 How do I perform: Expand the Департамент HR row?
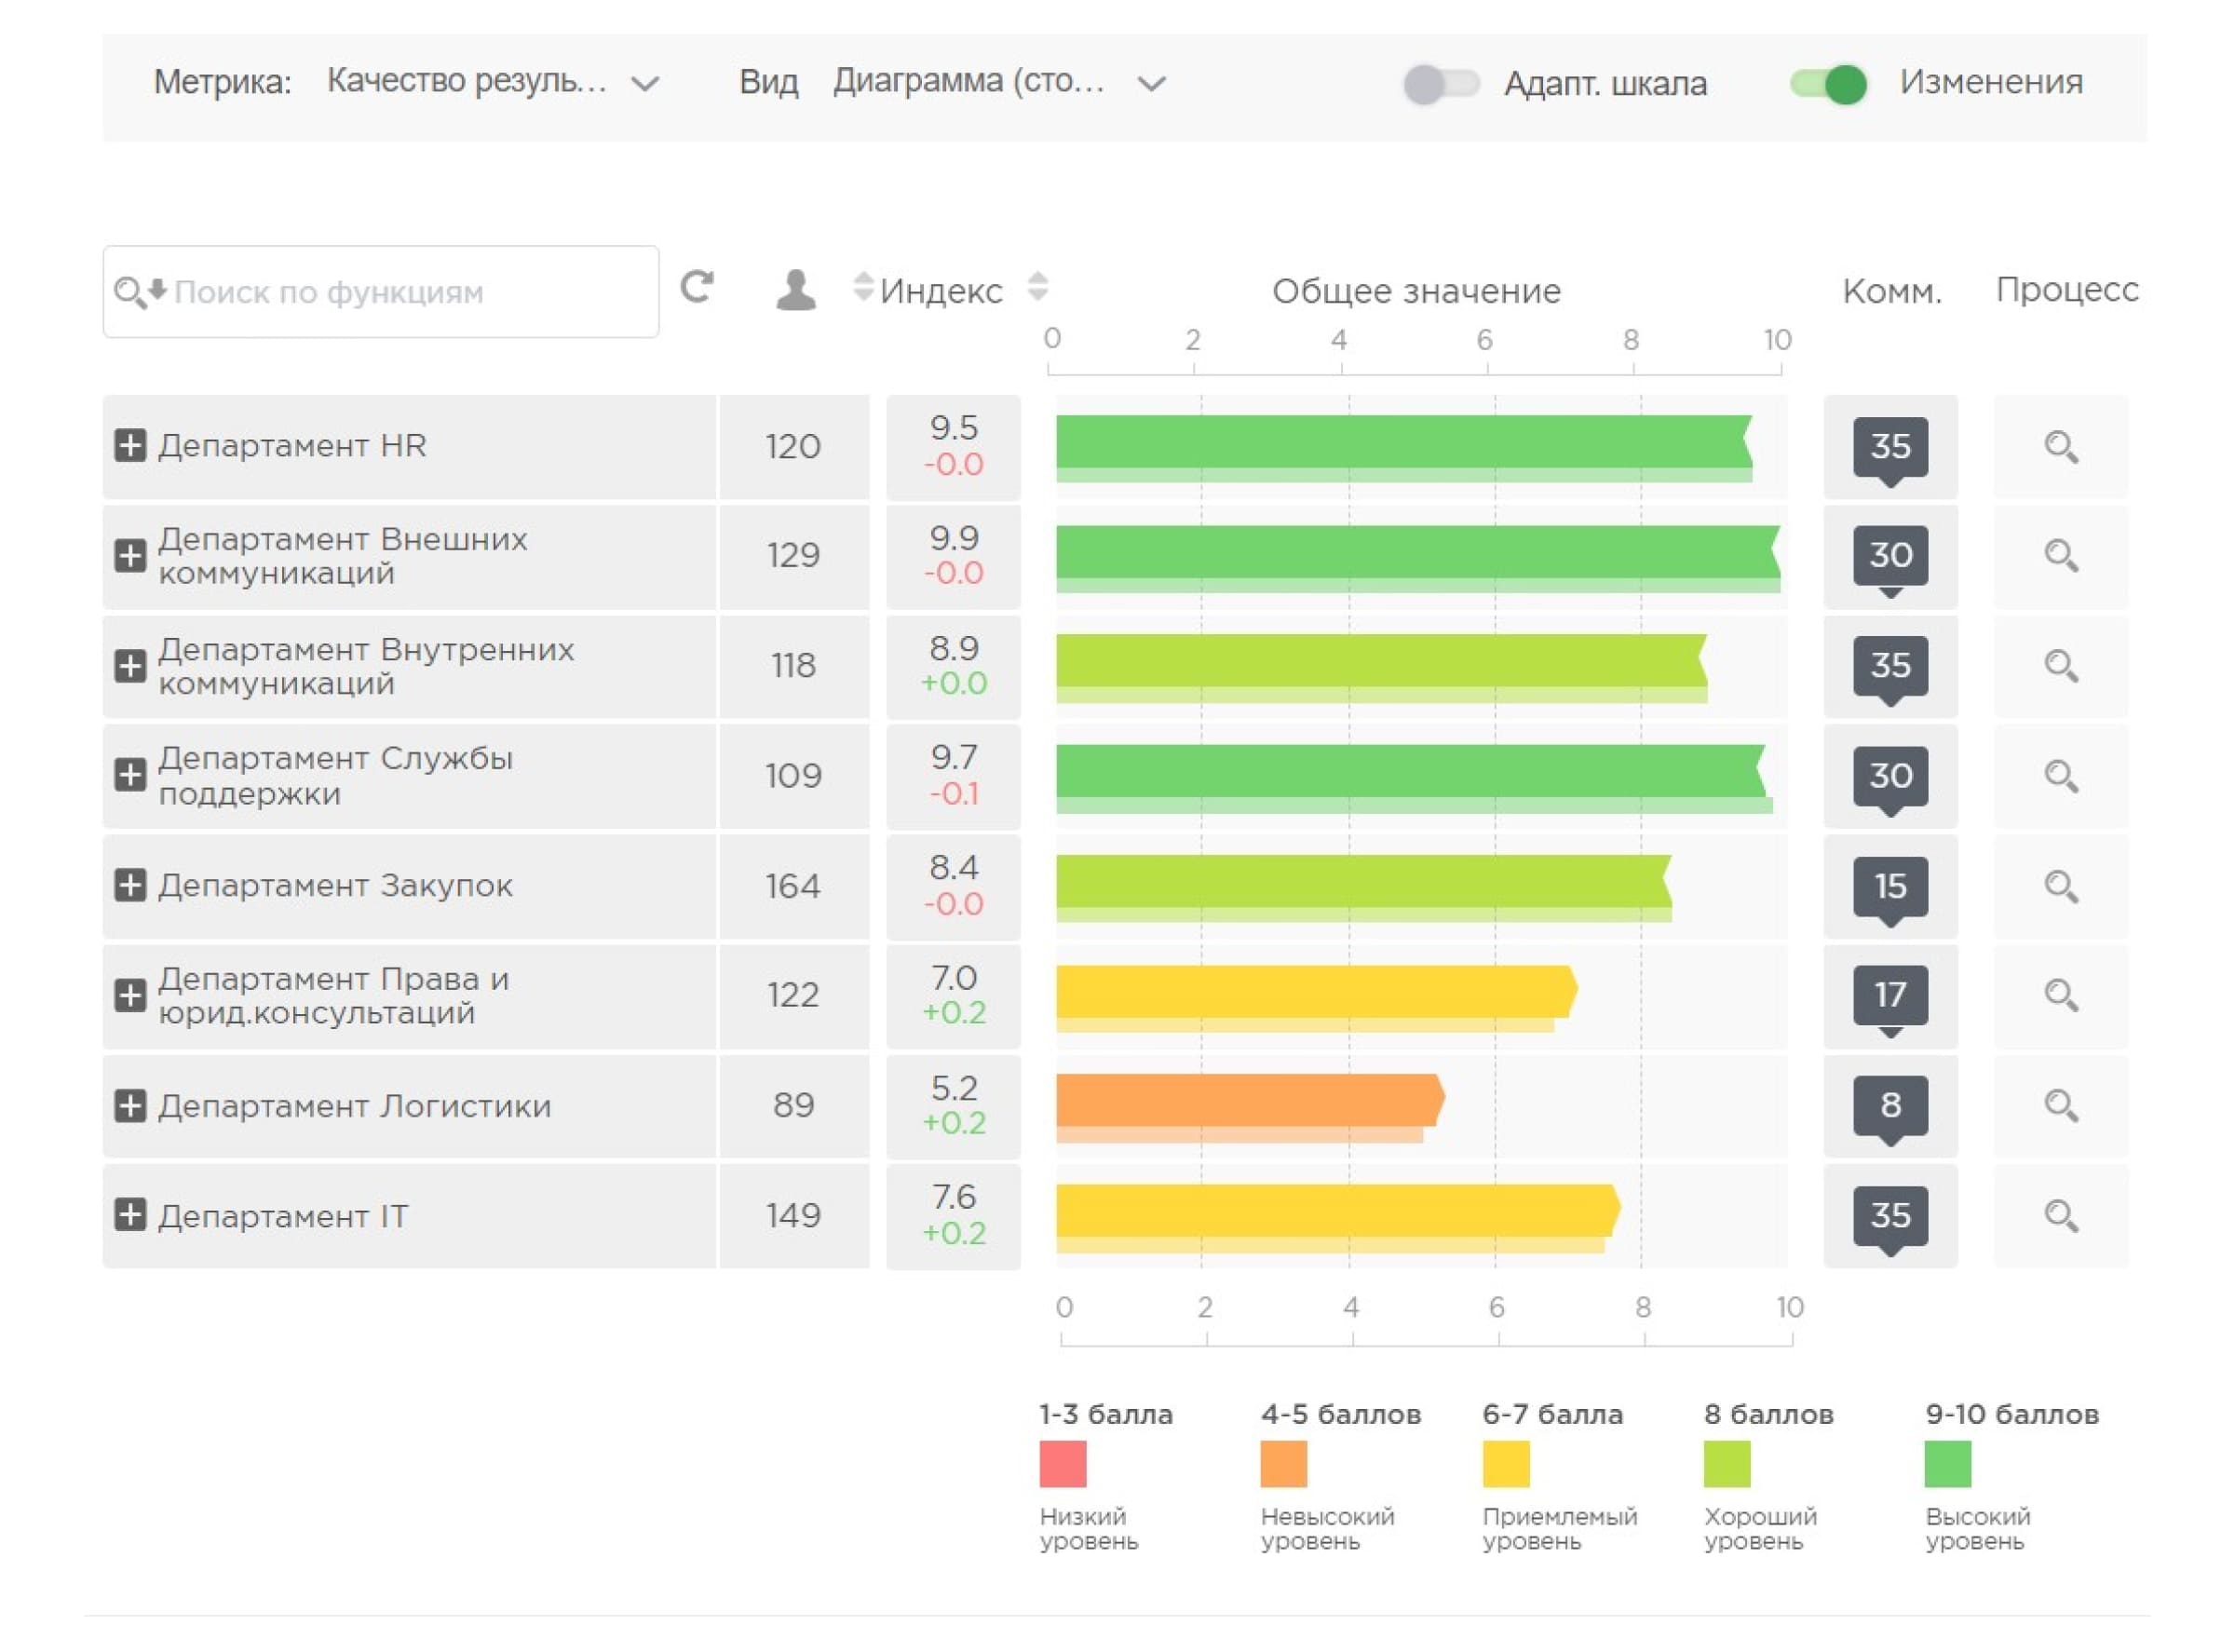coord(130,445)
